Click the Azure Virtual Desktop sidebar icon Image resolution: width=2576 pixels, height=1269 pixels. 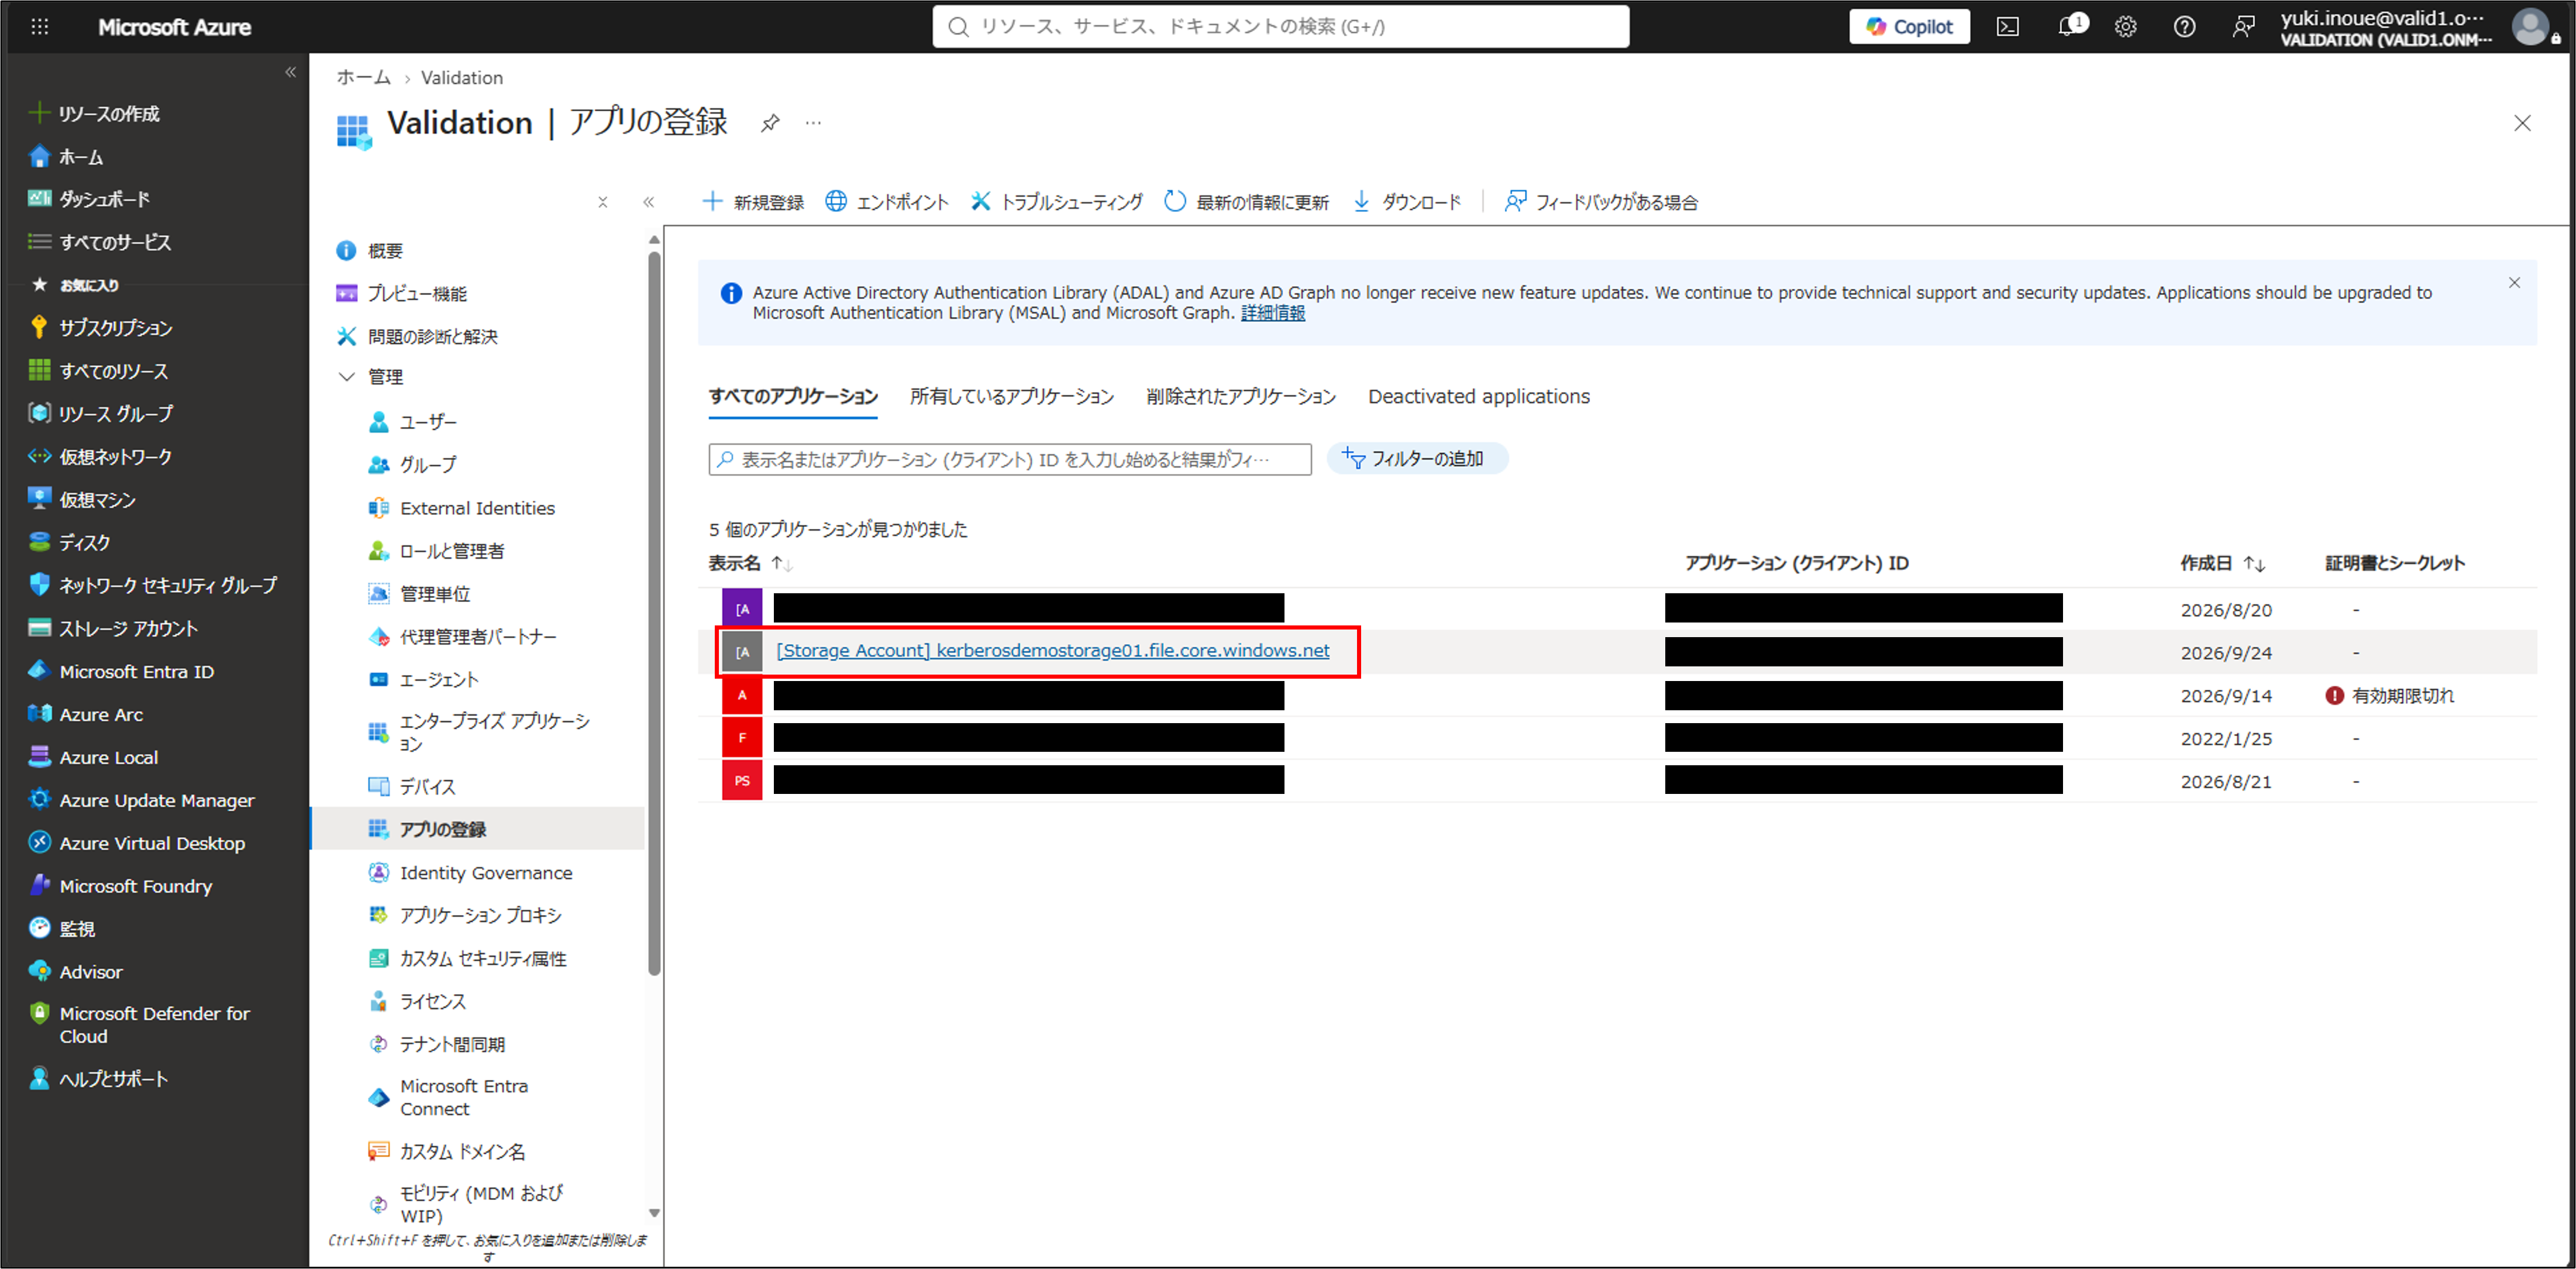[x=39, y=843]
